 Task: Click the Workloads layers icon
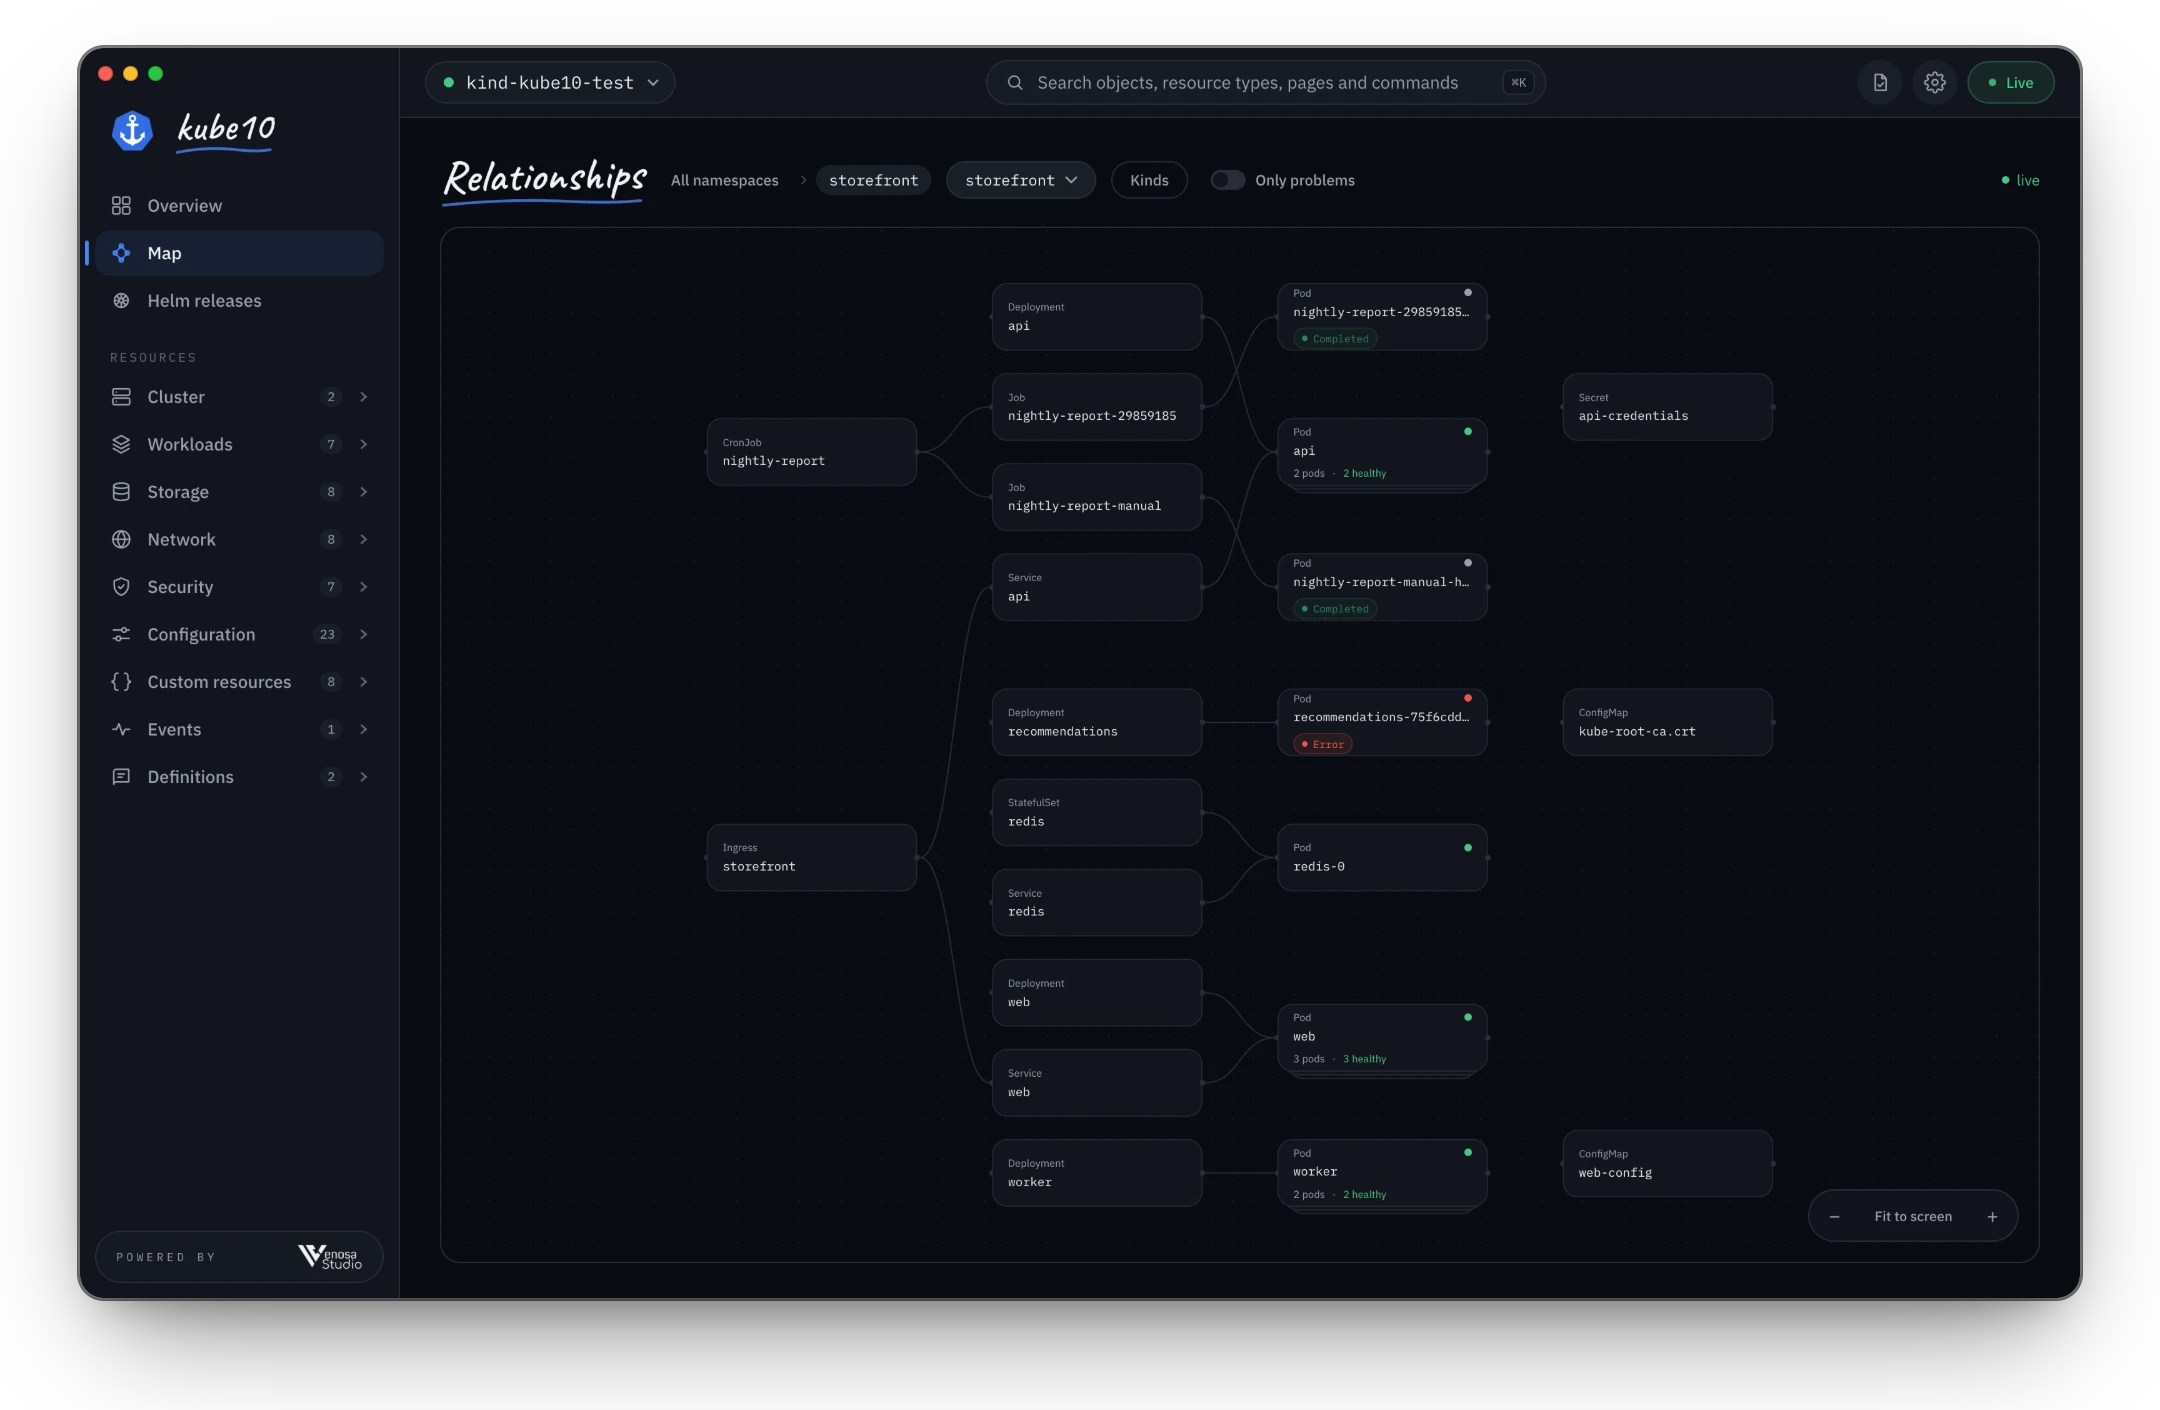(121, 444)
